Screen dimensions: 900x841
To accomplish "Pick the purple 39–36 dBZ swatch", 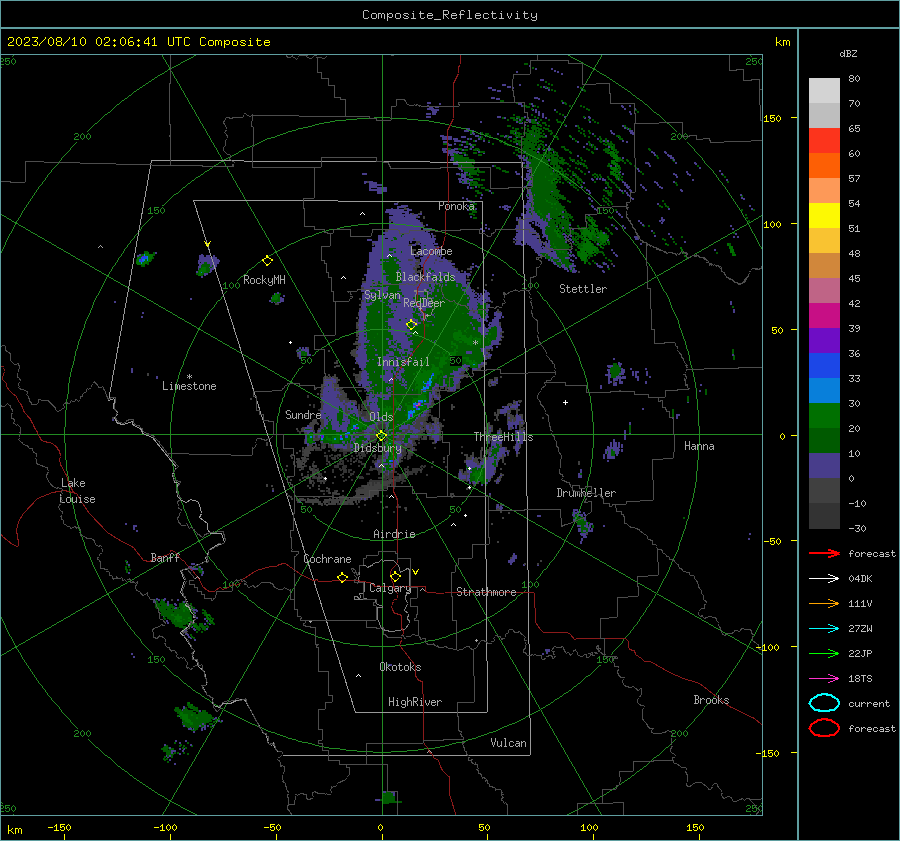I will (x=824, y=341).
